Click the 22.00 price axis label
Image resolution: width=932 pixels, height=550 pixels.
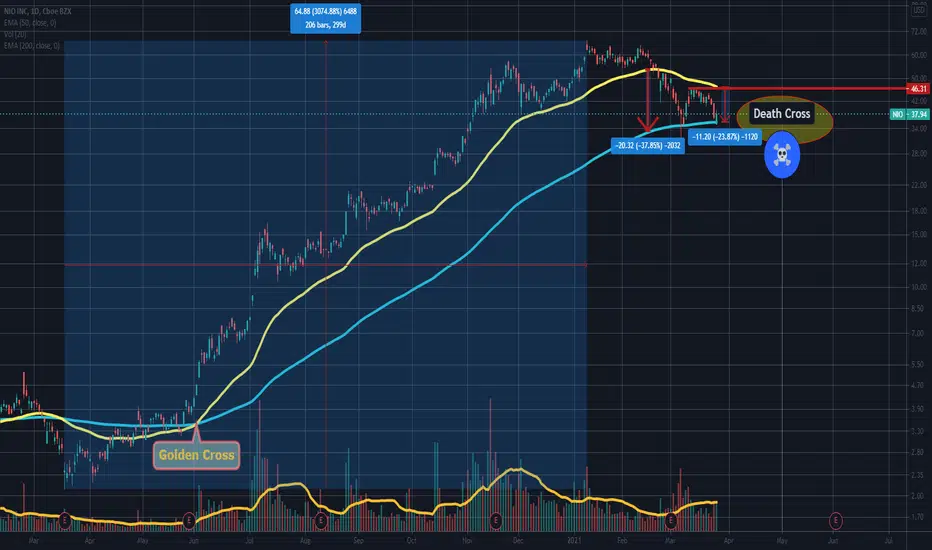[919, 186]
